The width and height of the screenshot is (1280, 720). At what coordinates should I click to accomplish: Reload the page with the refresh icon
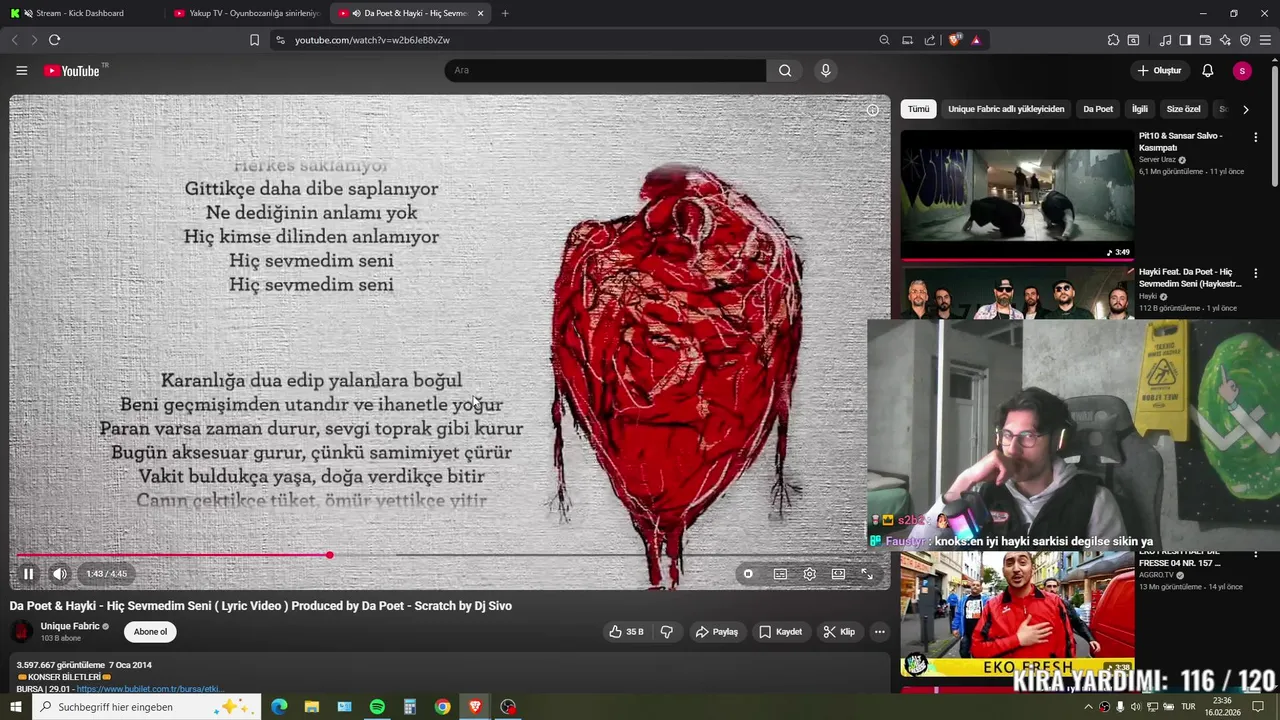point(54,40)
